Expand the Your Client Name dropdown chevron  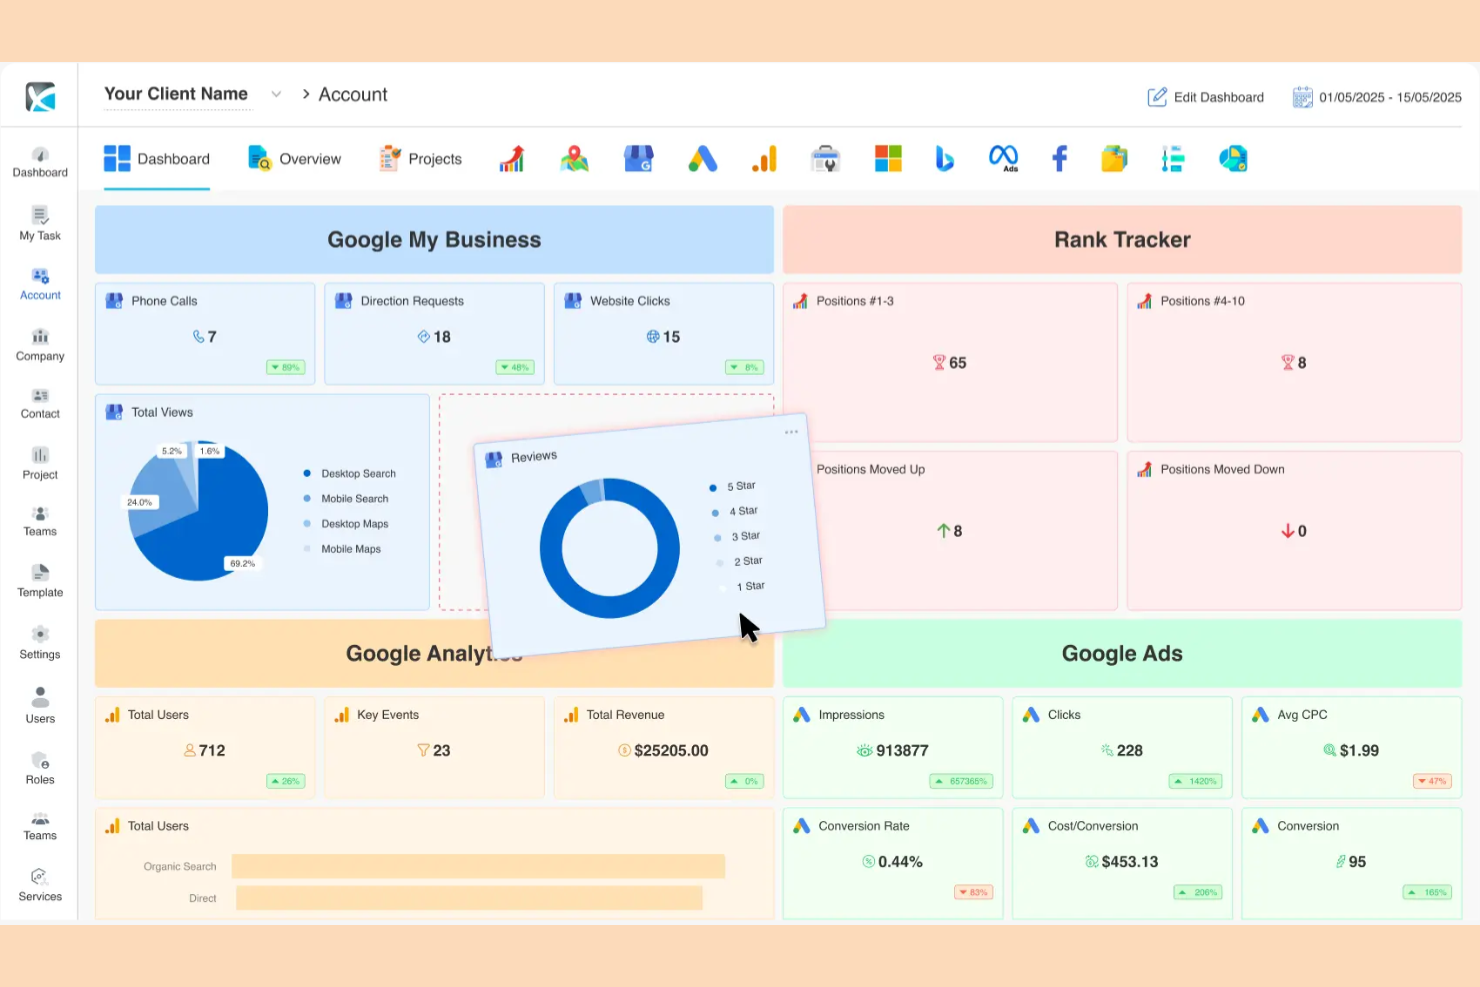tap(276, 94)
